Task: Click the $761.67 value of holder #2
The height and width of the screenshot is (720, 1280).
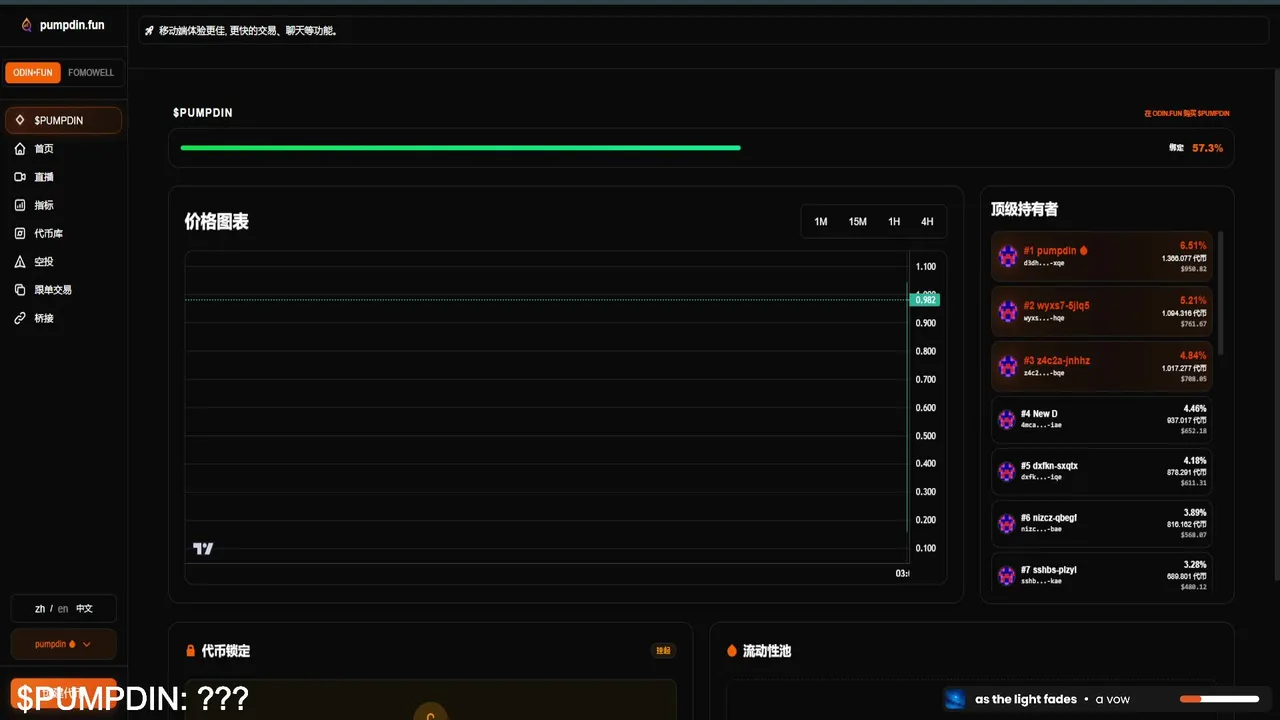Action: [x=1192, y=324]
